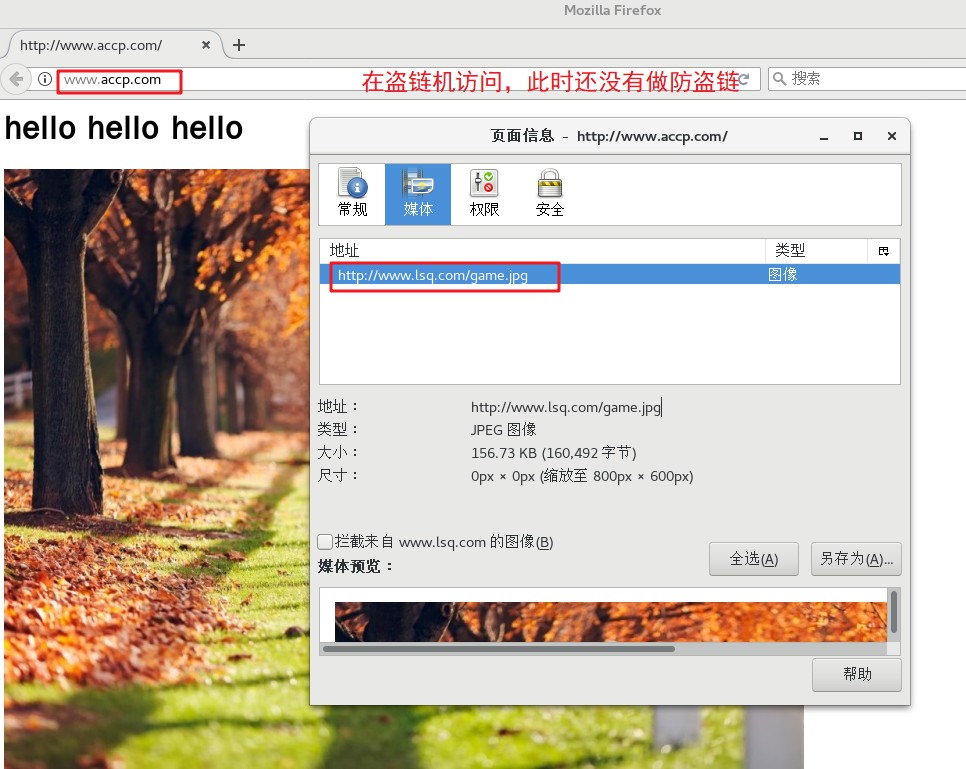966x769 pixels.
Task: Click the 'hello hello hello' page heading
Action: click(124, 128)
